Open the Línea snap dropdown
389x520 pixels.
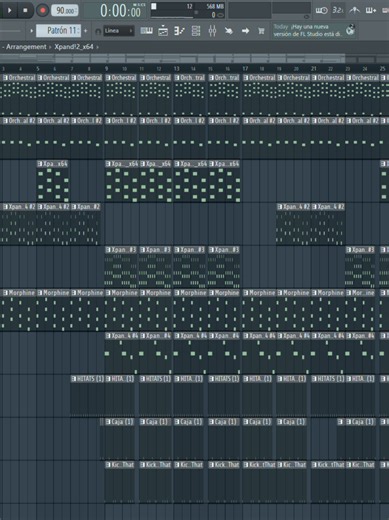coord(119,31)
